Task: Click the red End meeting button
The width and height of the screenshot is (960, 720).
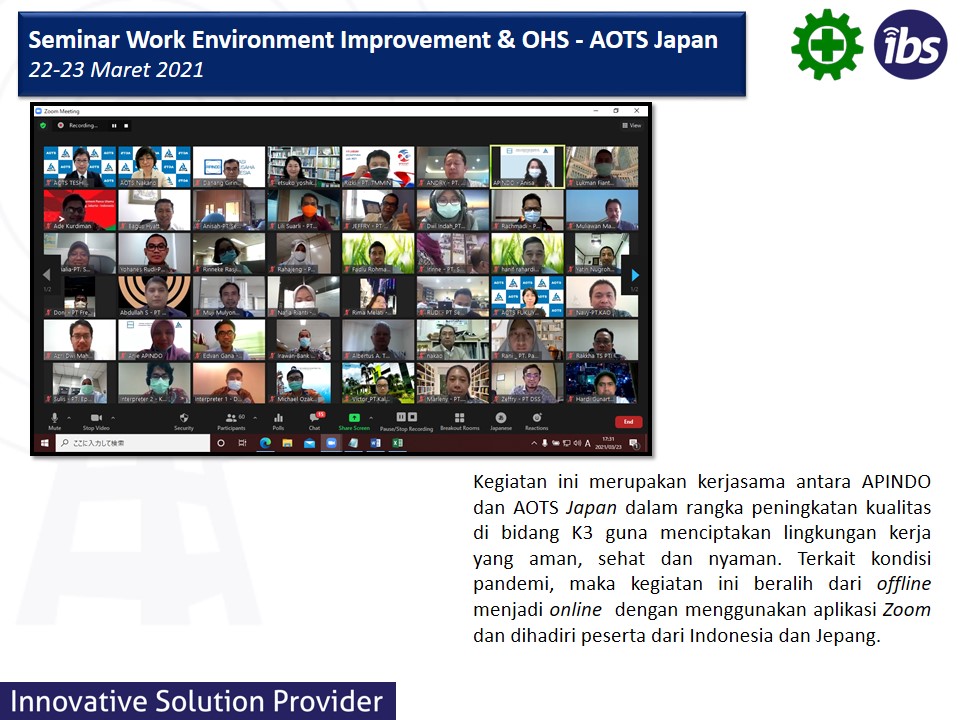Action: [628, 422]
